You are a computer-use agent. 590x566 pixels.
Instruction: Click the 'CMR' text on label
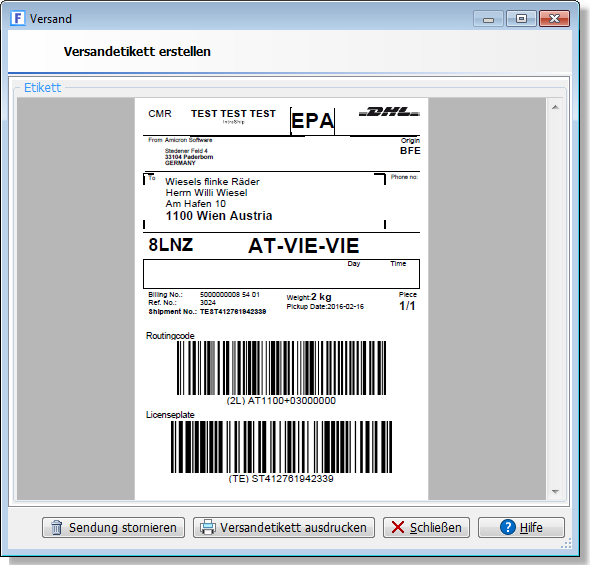coord(160,113)
